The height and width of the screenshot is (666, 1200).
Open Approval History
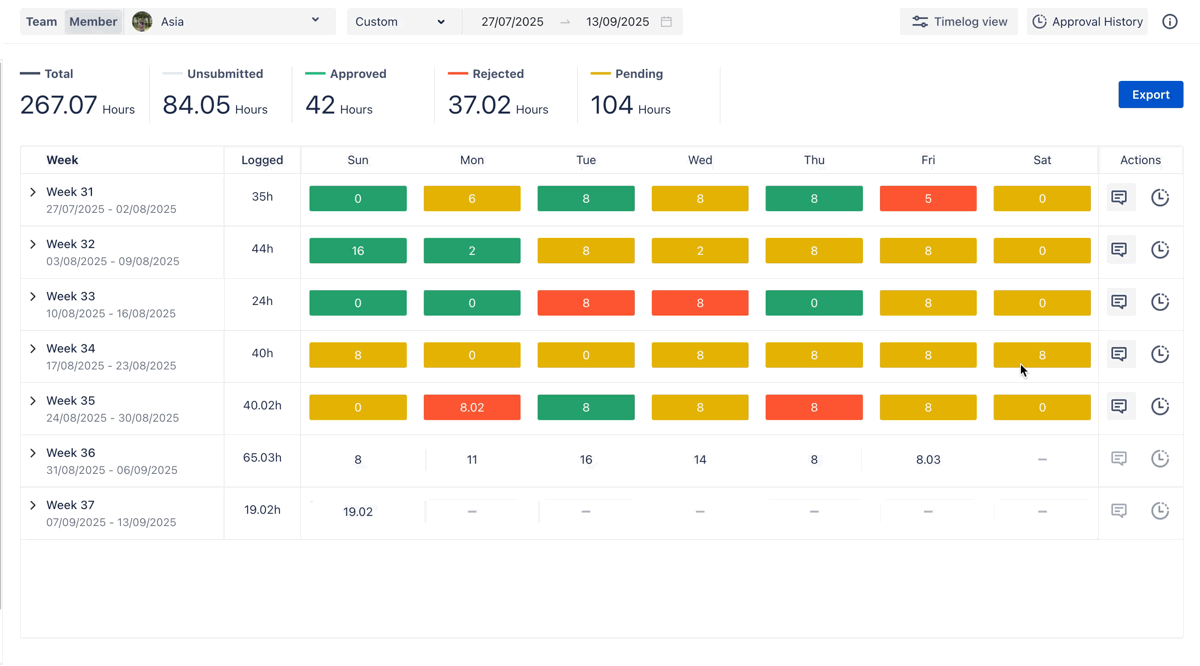point(1087,22)
